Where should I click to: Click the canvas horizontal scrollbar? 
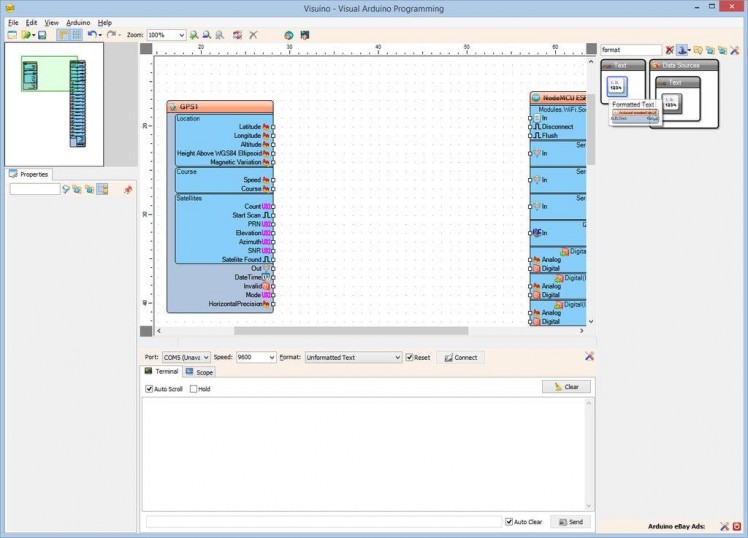tap(350, 331)
